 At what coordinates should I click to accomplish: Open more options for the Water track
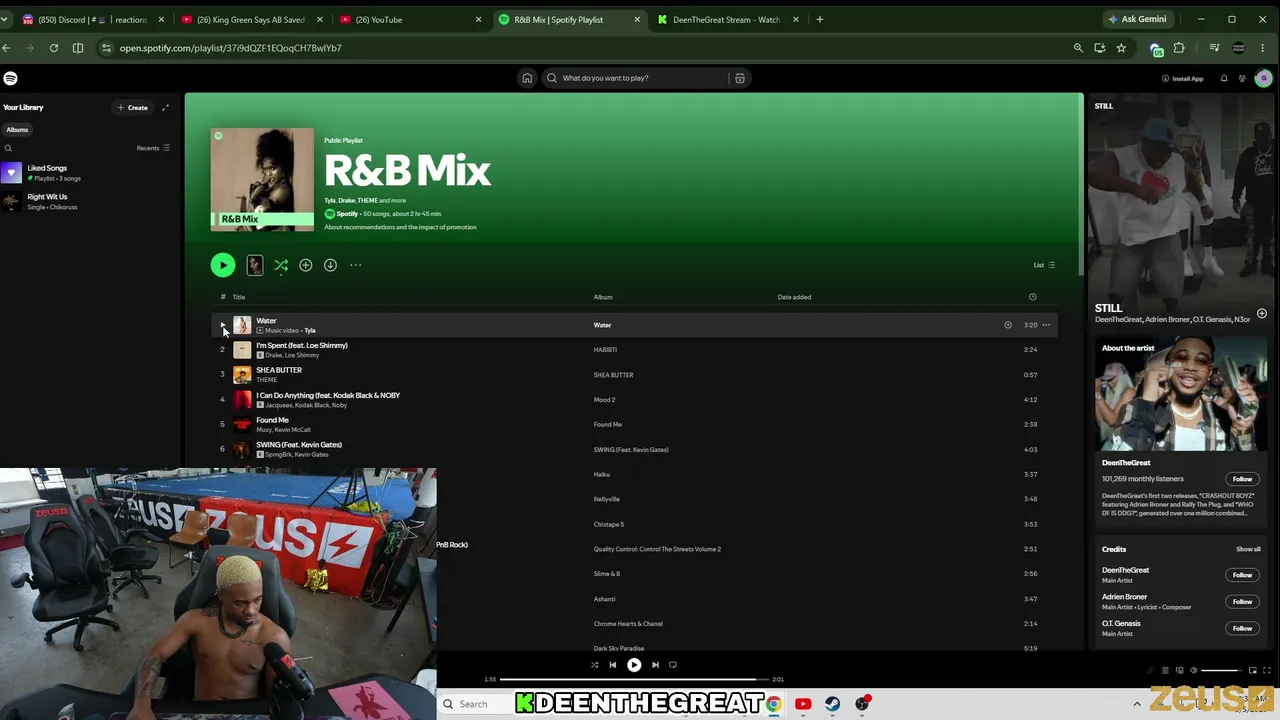1046,325
